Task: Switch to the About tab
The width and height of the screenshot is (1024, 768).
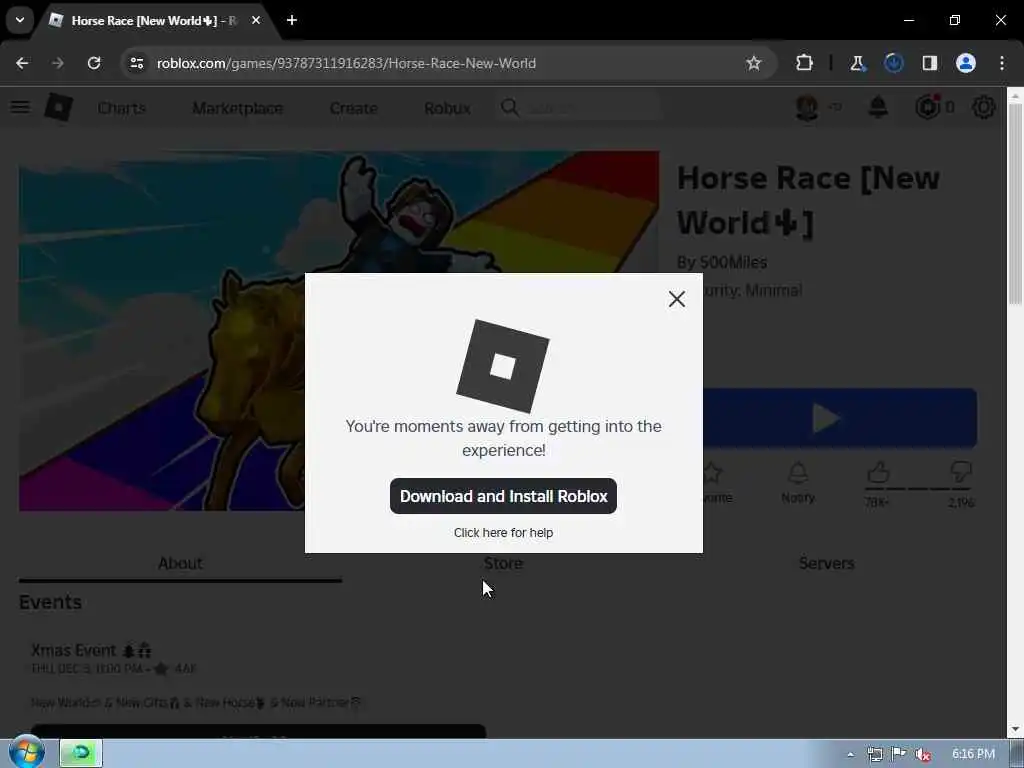Action: (180, 563)
